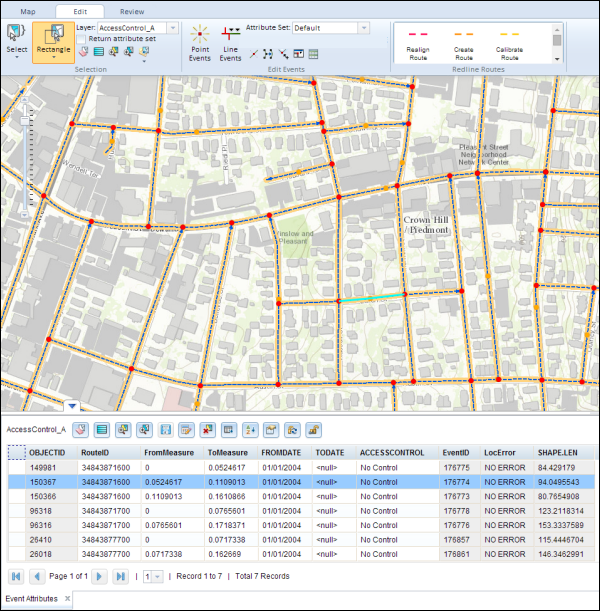Click the Line Events tool
This screenshot has height=611, width=600.
[x=230, y=45]
